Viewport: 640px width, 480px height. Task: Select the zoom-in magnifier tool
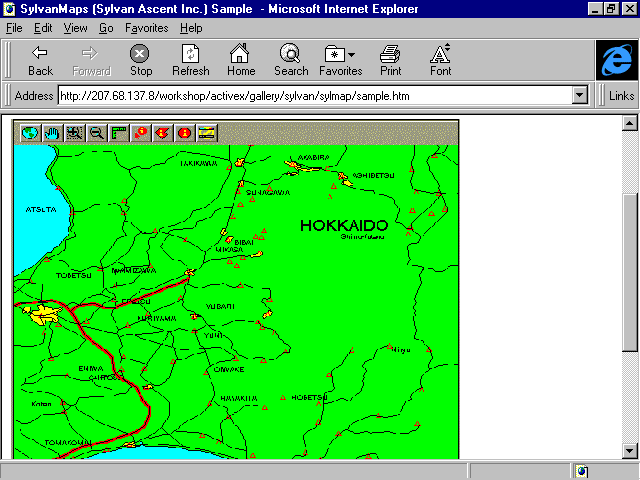pyautogui.click(x=75, y=132)
